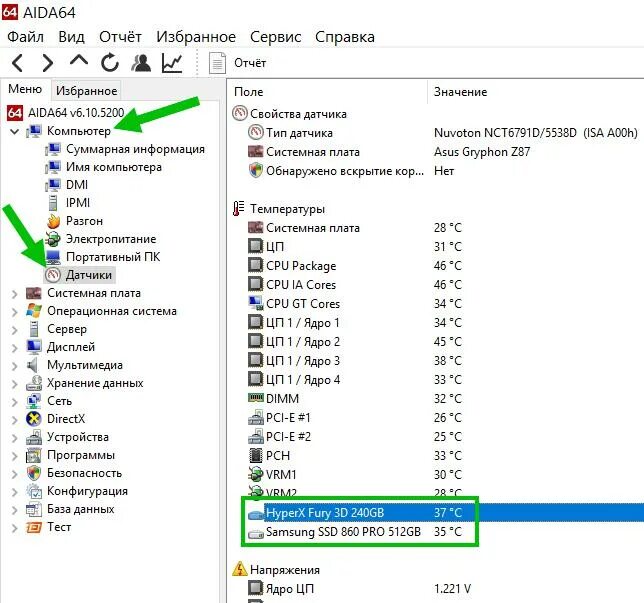Viewport: 644px width, 603px height.
Task: Click the Forward navigation arrow
Action: coord(48,63)
